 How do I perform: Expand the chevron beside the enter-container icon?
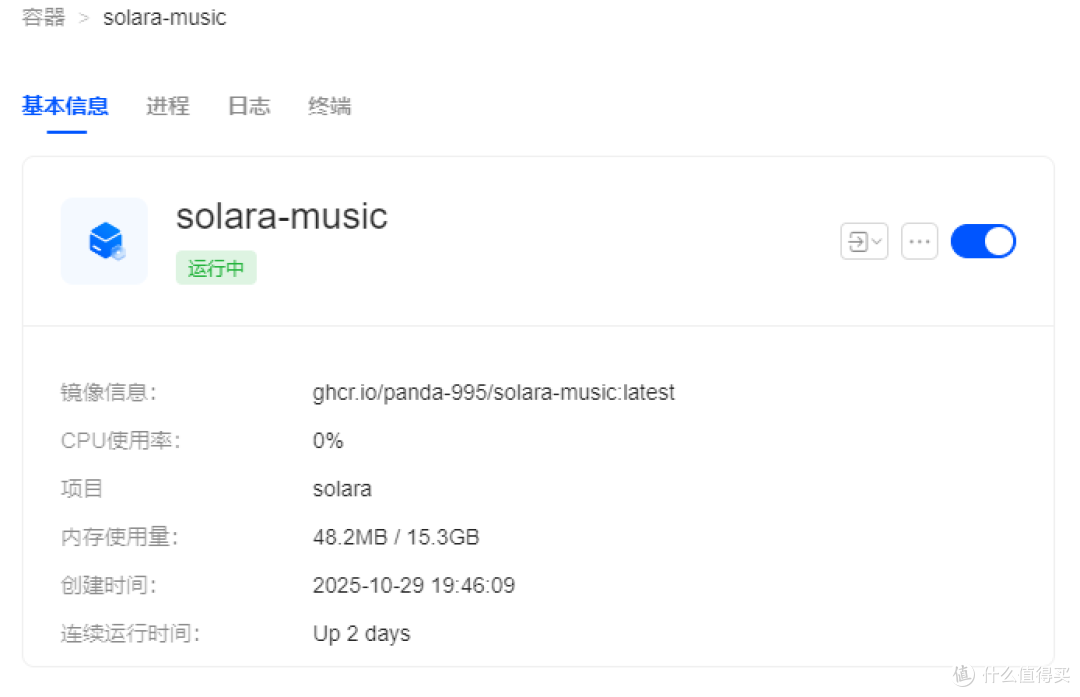click(x=877, y=242)
